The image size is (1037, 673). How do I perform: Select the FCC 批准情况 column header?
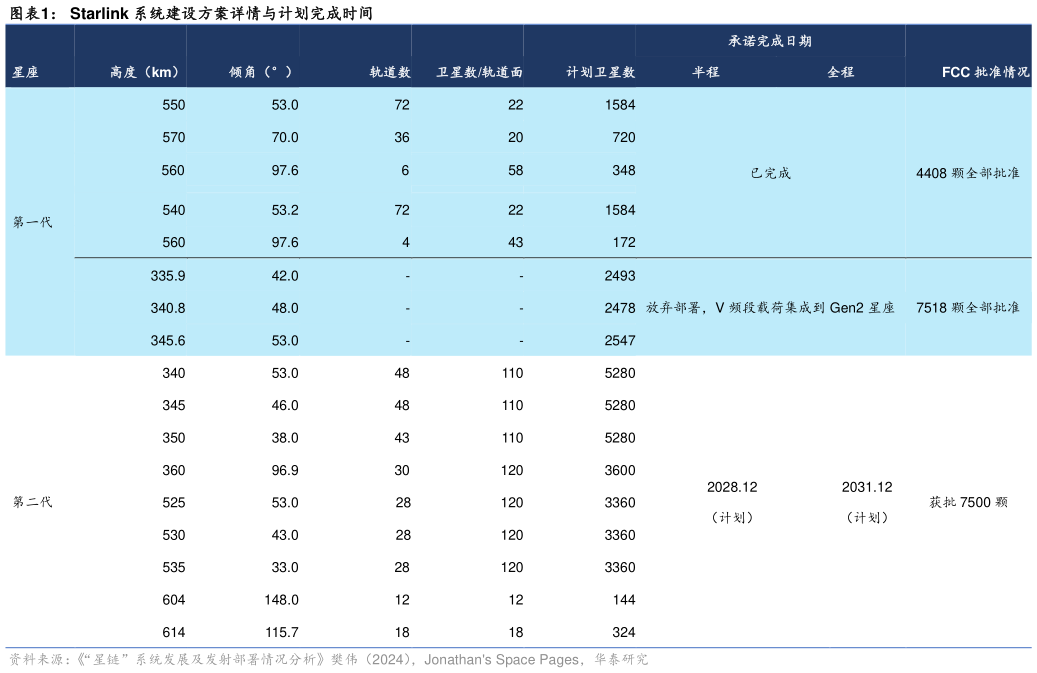986,72
